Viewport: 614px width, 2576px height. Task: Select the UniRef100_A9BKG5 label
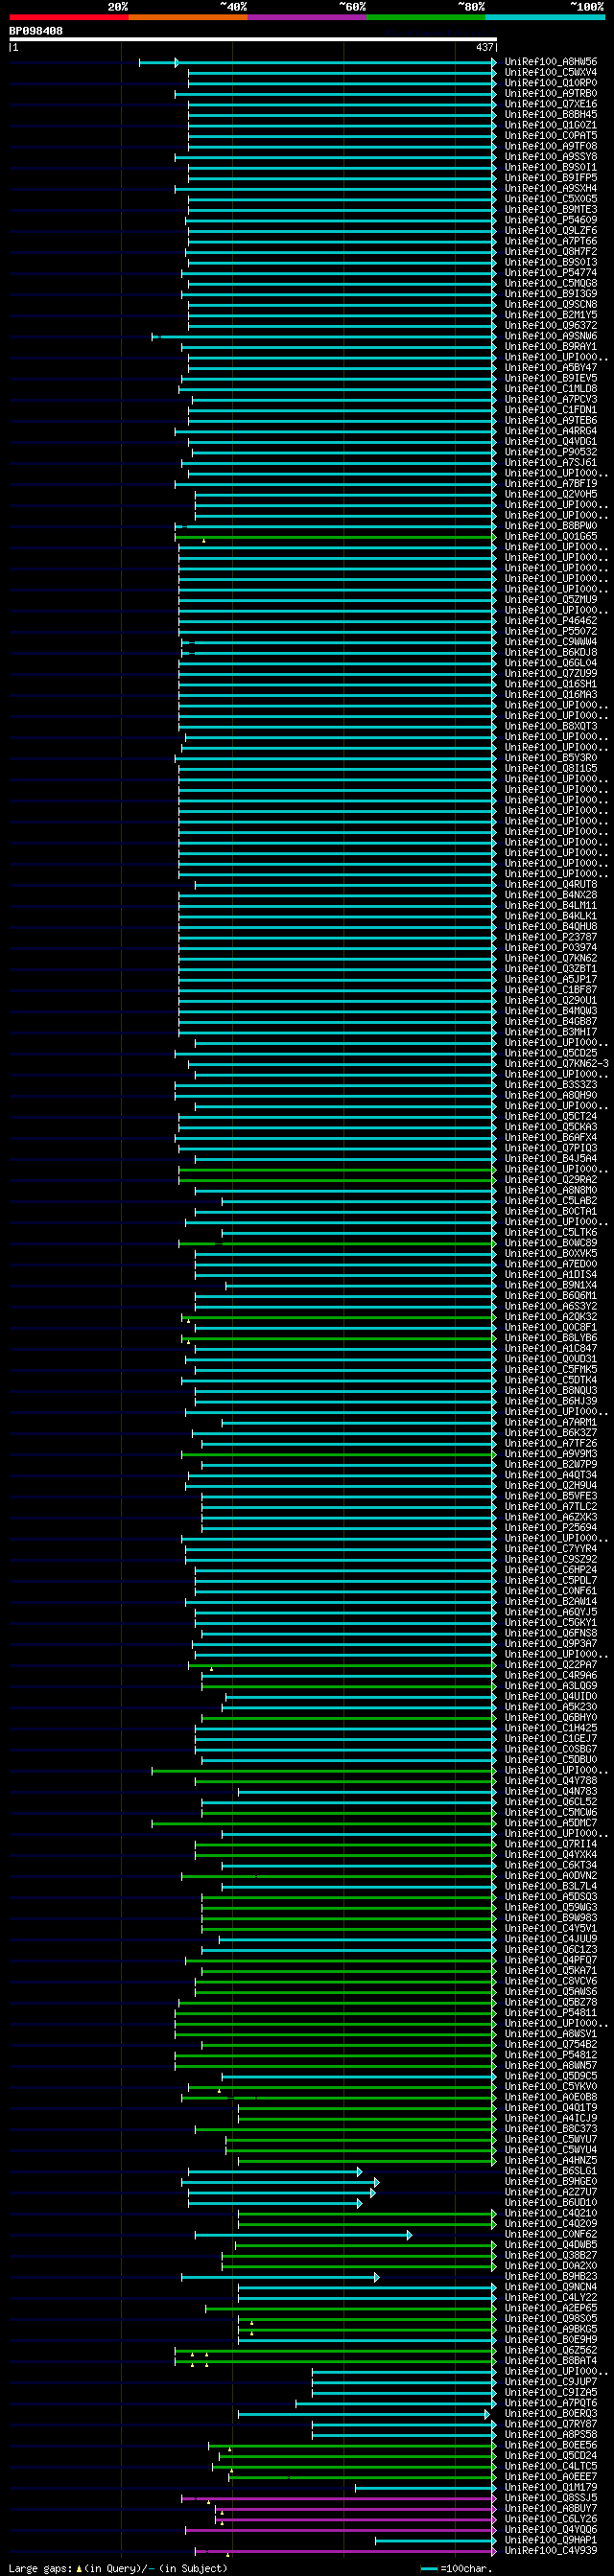pyautogui.click(x=551, y=2330)
